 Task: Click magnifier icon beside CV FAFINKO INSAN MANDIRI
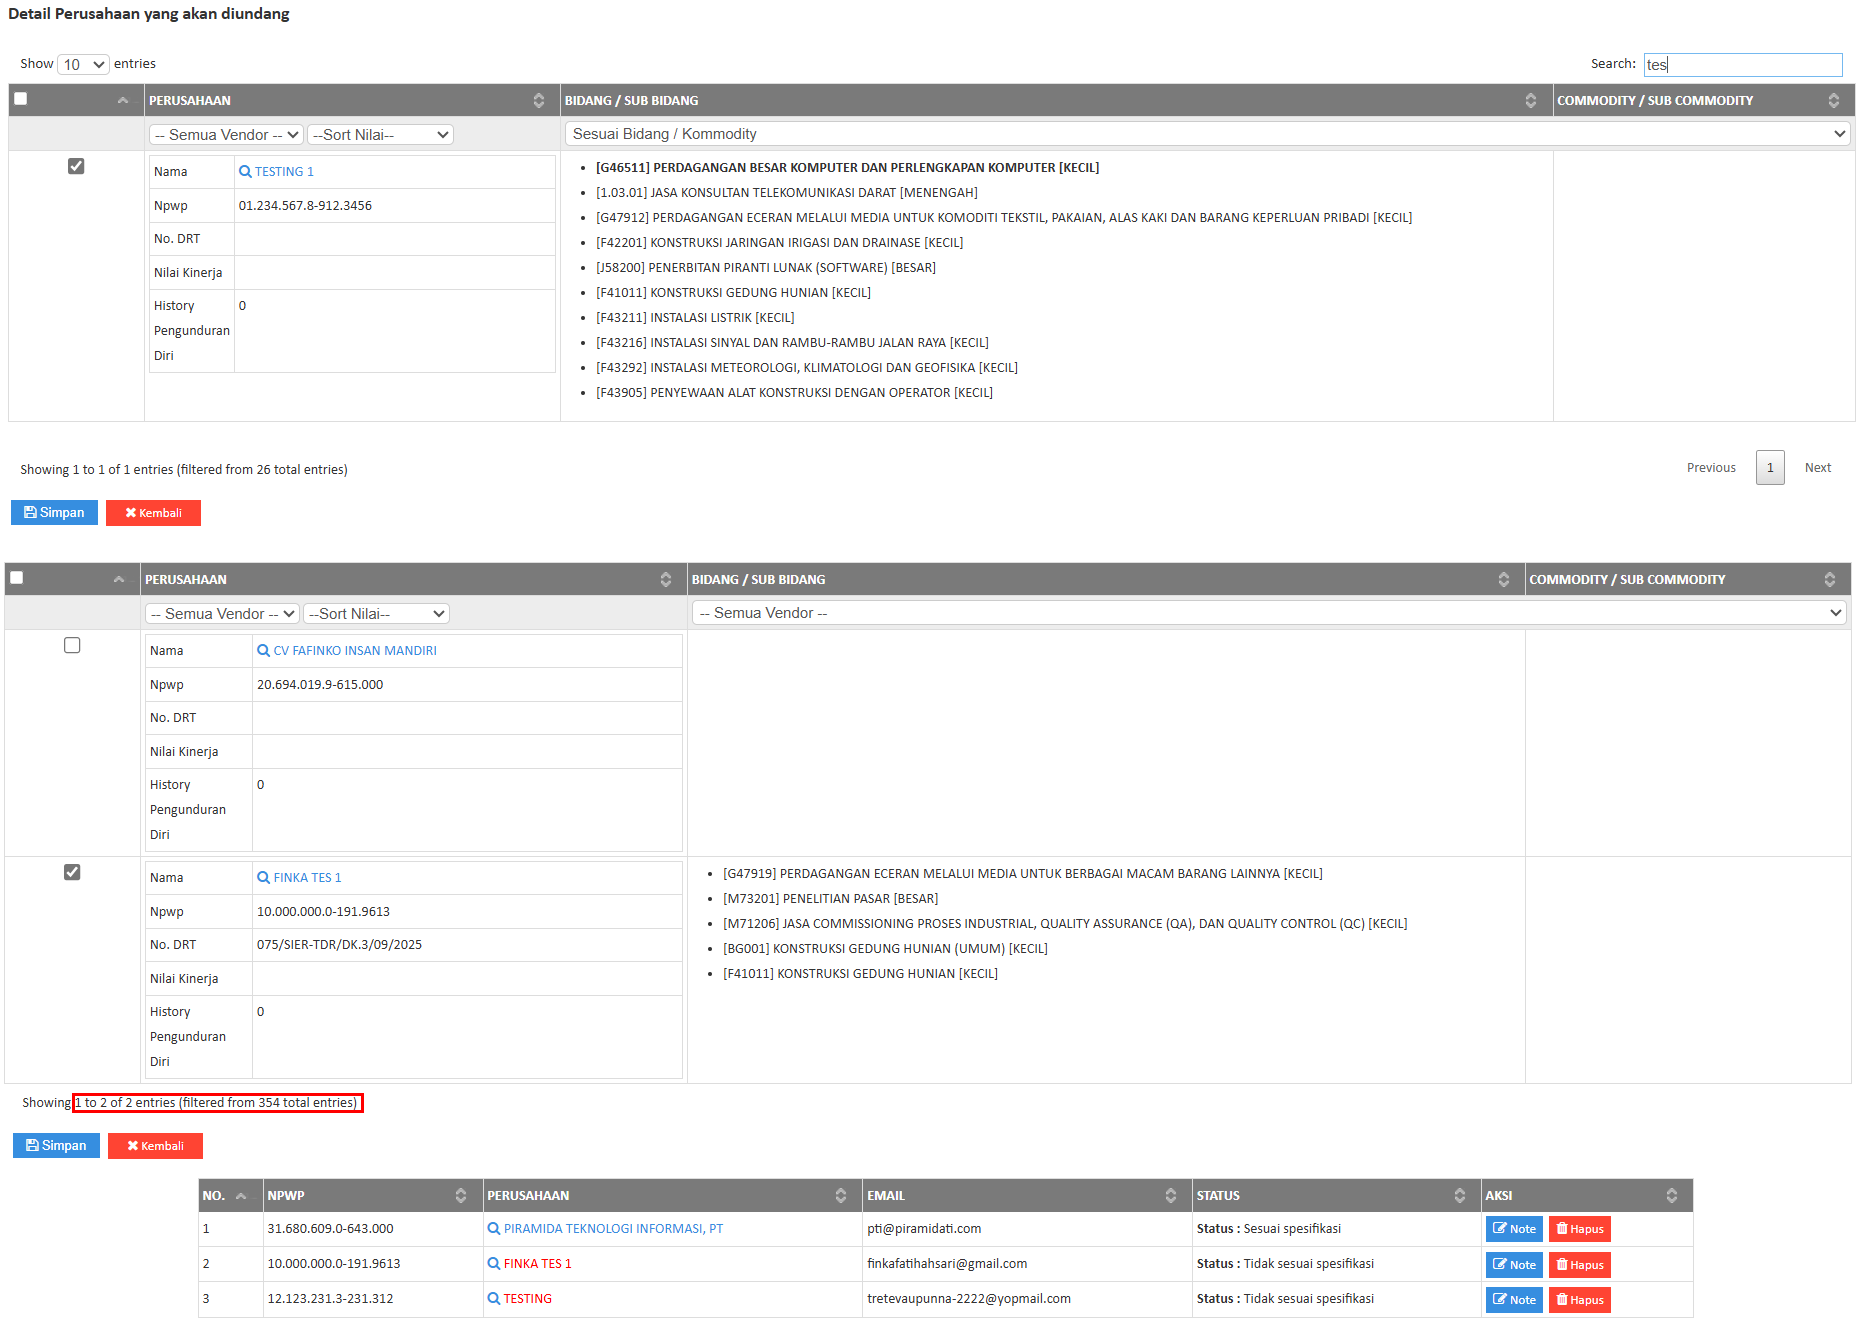tap(263, 651)
